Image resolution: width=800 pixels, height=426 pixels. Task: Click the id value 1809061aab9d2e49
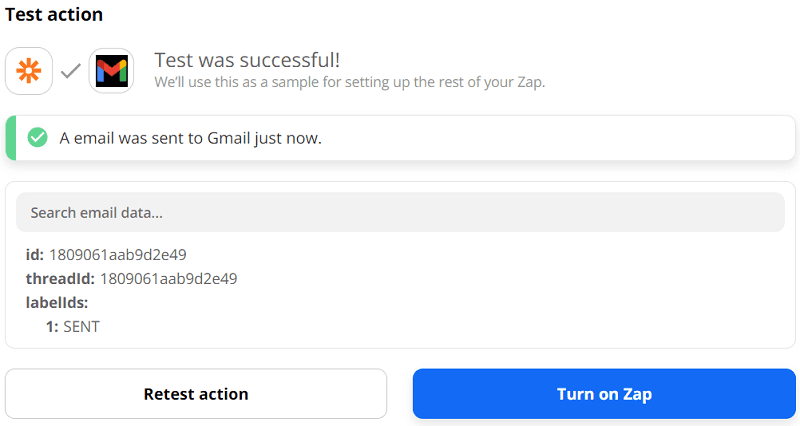tap(118, 255)
